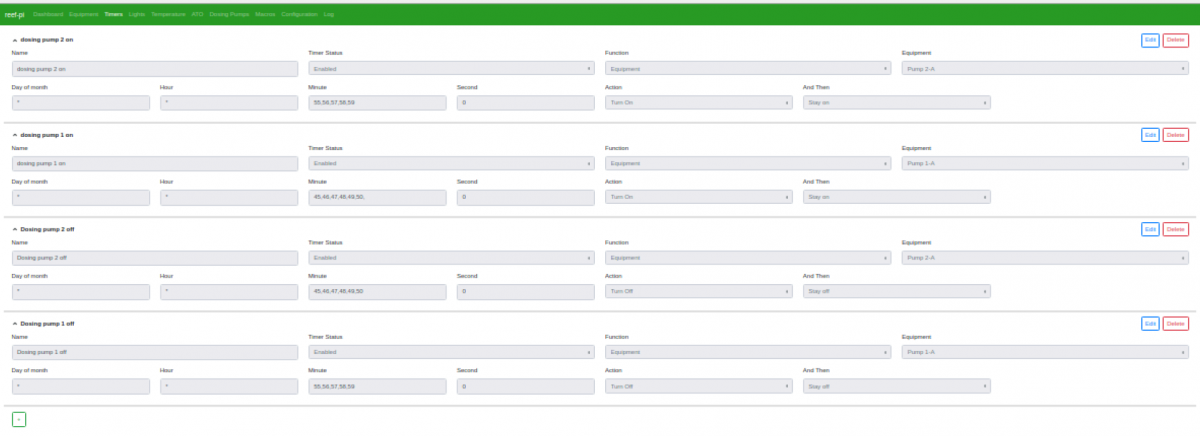Go to the Dashboard tab
This screenshot has height=436, width=1200.
(47, 15)
